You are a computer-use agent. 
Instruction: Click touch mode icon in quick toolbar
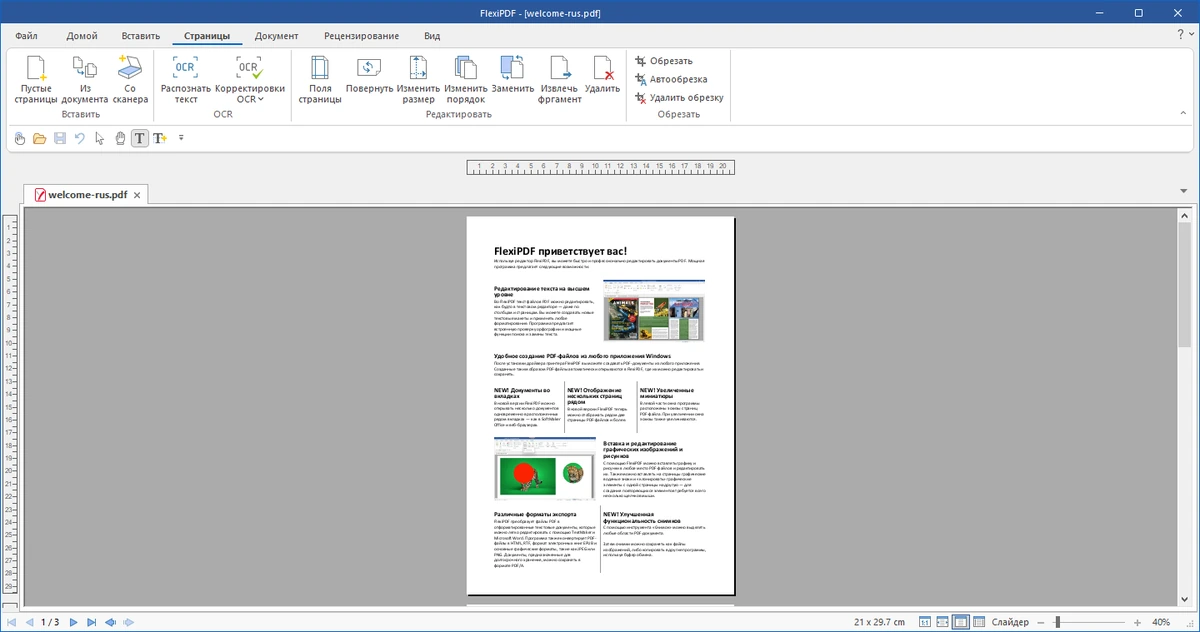19,138
